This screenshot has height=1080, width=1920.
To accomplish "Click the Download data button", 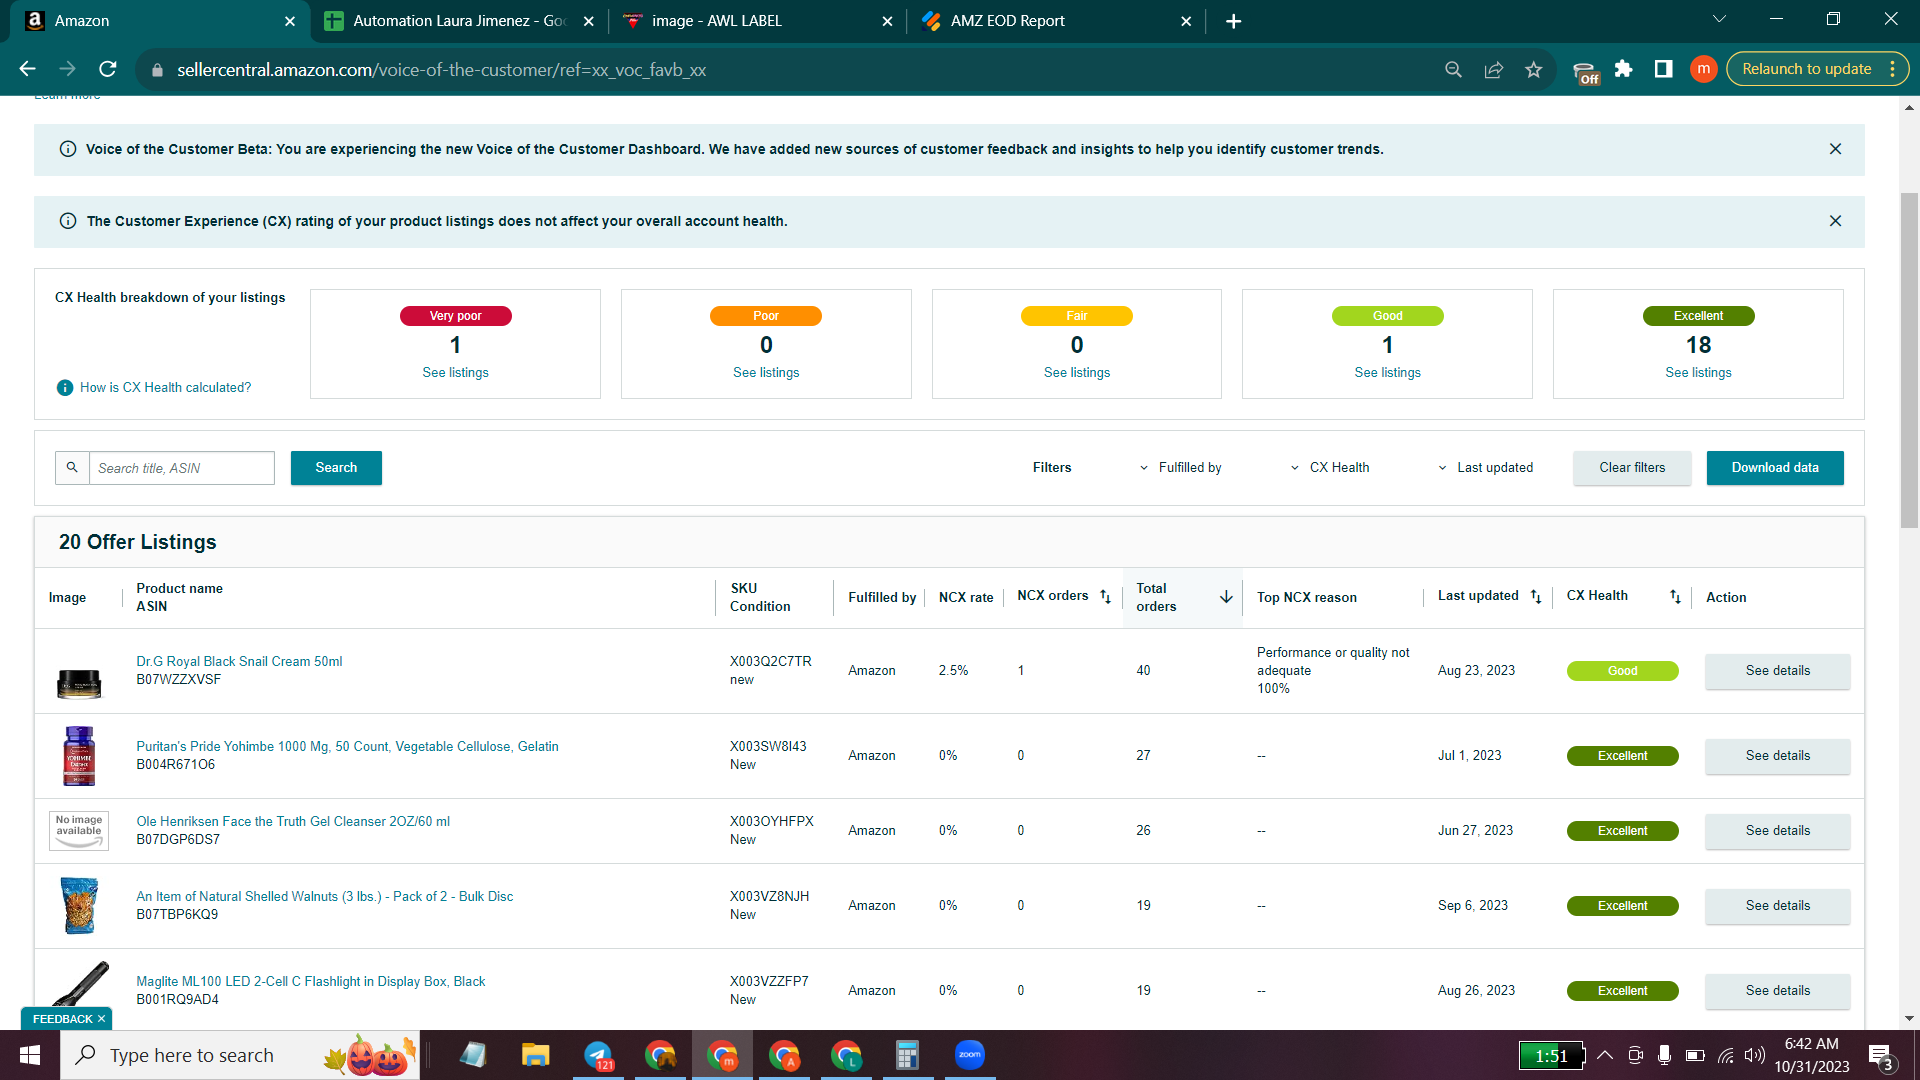I will pos(1775,467).
